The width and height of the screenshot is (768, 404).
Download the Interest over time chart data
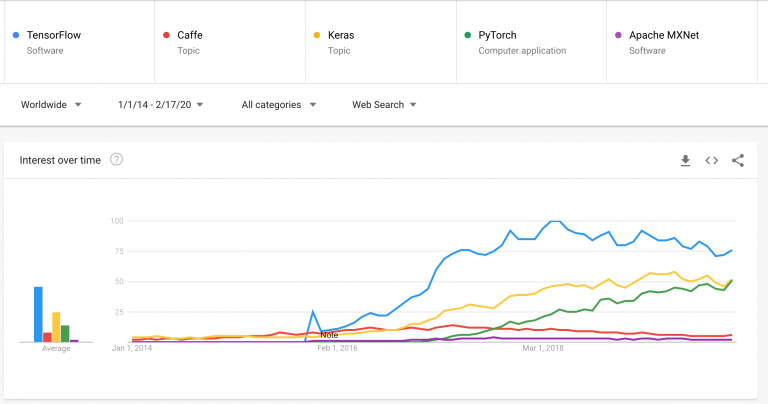pyautogui.click(x=685, y=160)
